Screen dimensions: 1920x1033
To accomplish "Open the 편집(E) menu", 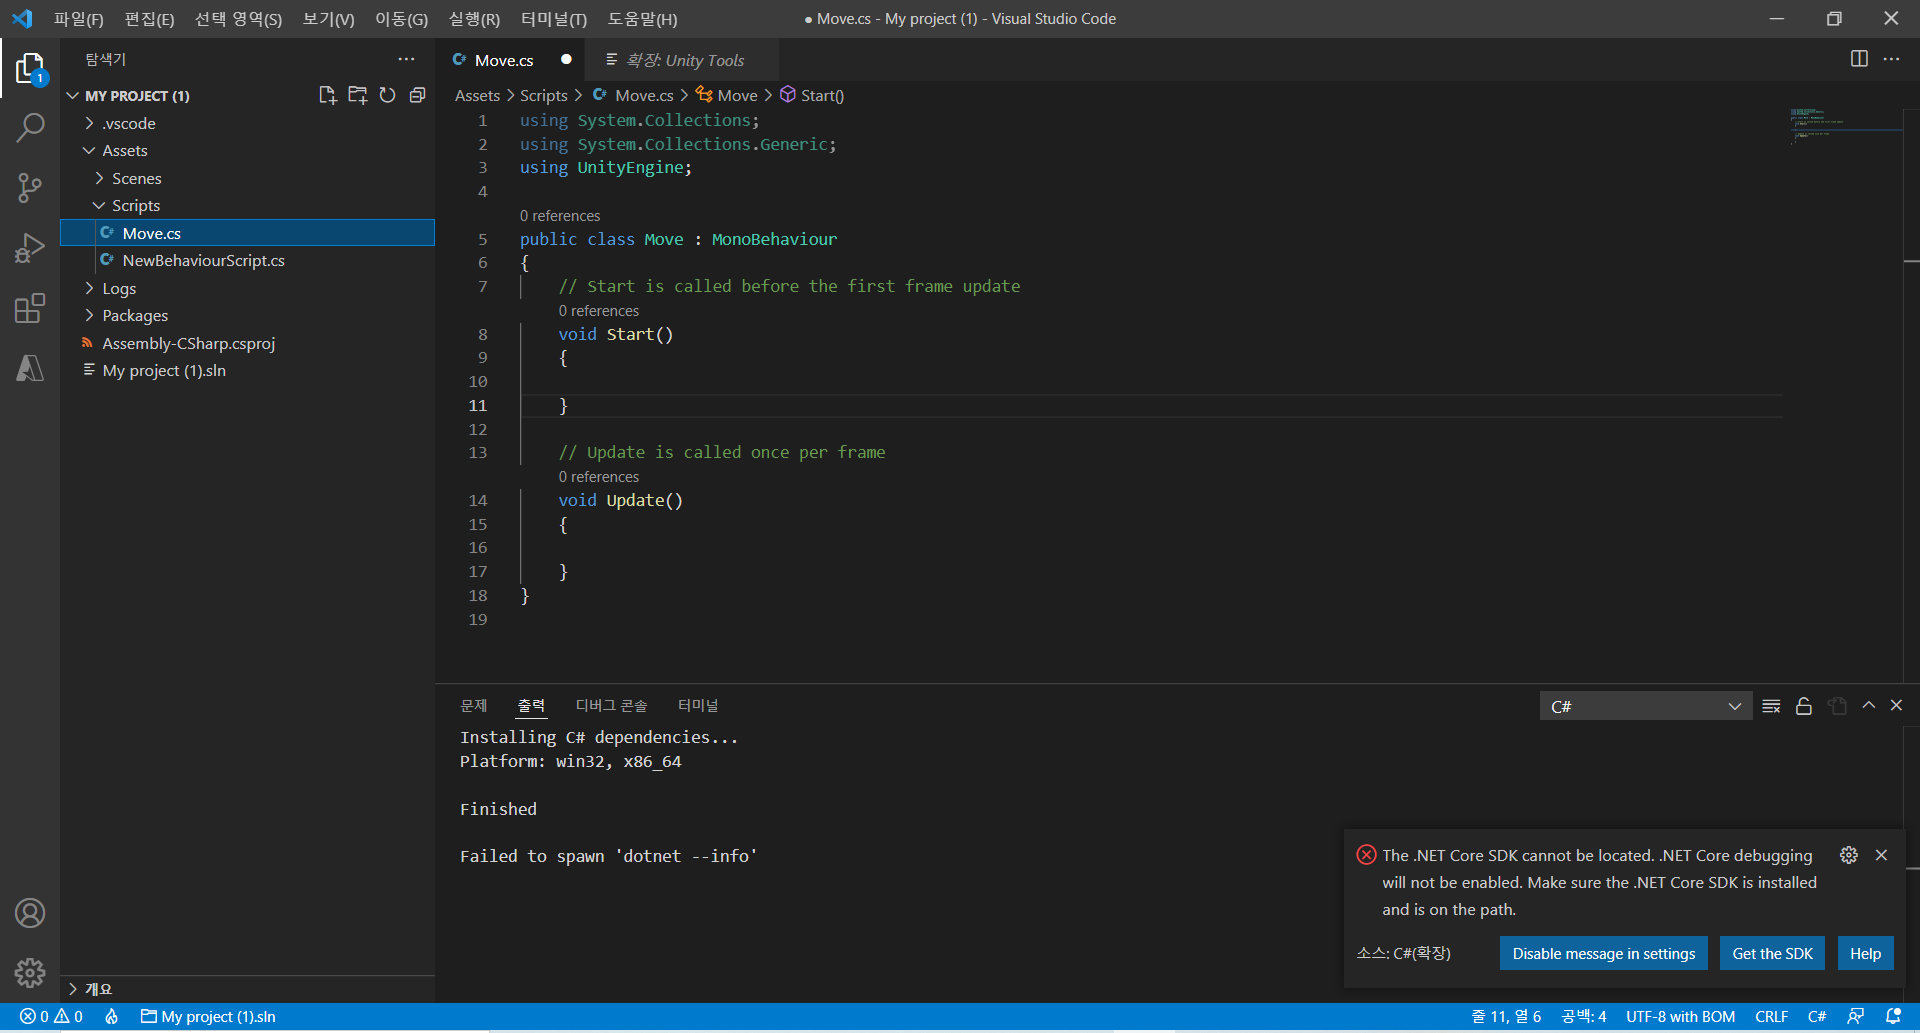I will coord(149,19).
